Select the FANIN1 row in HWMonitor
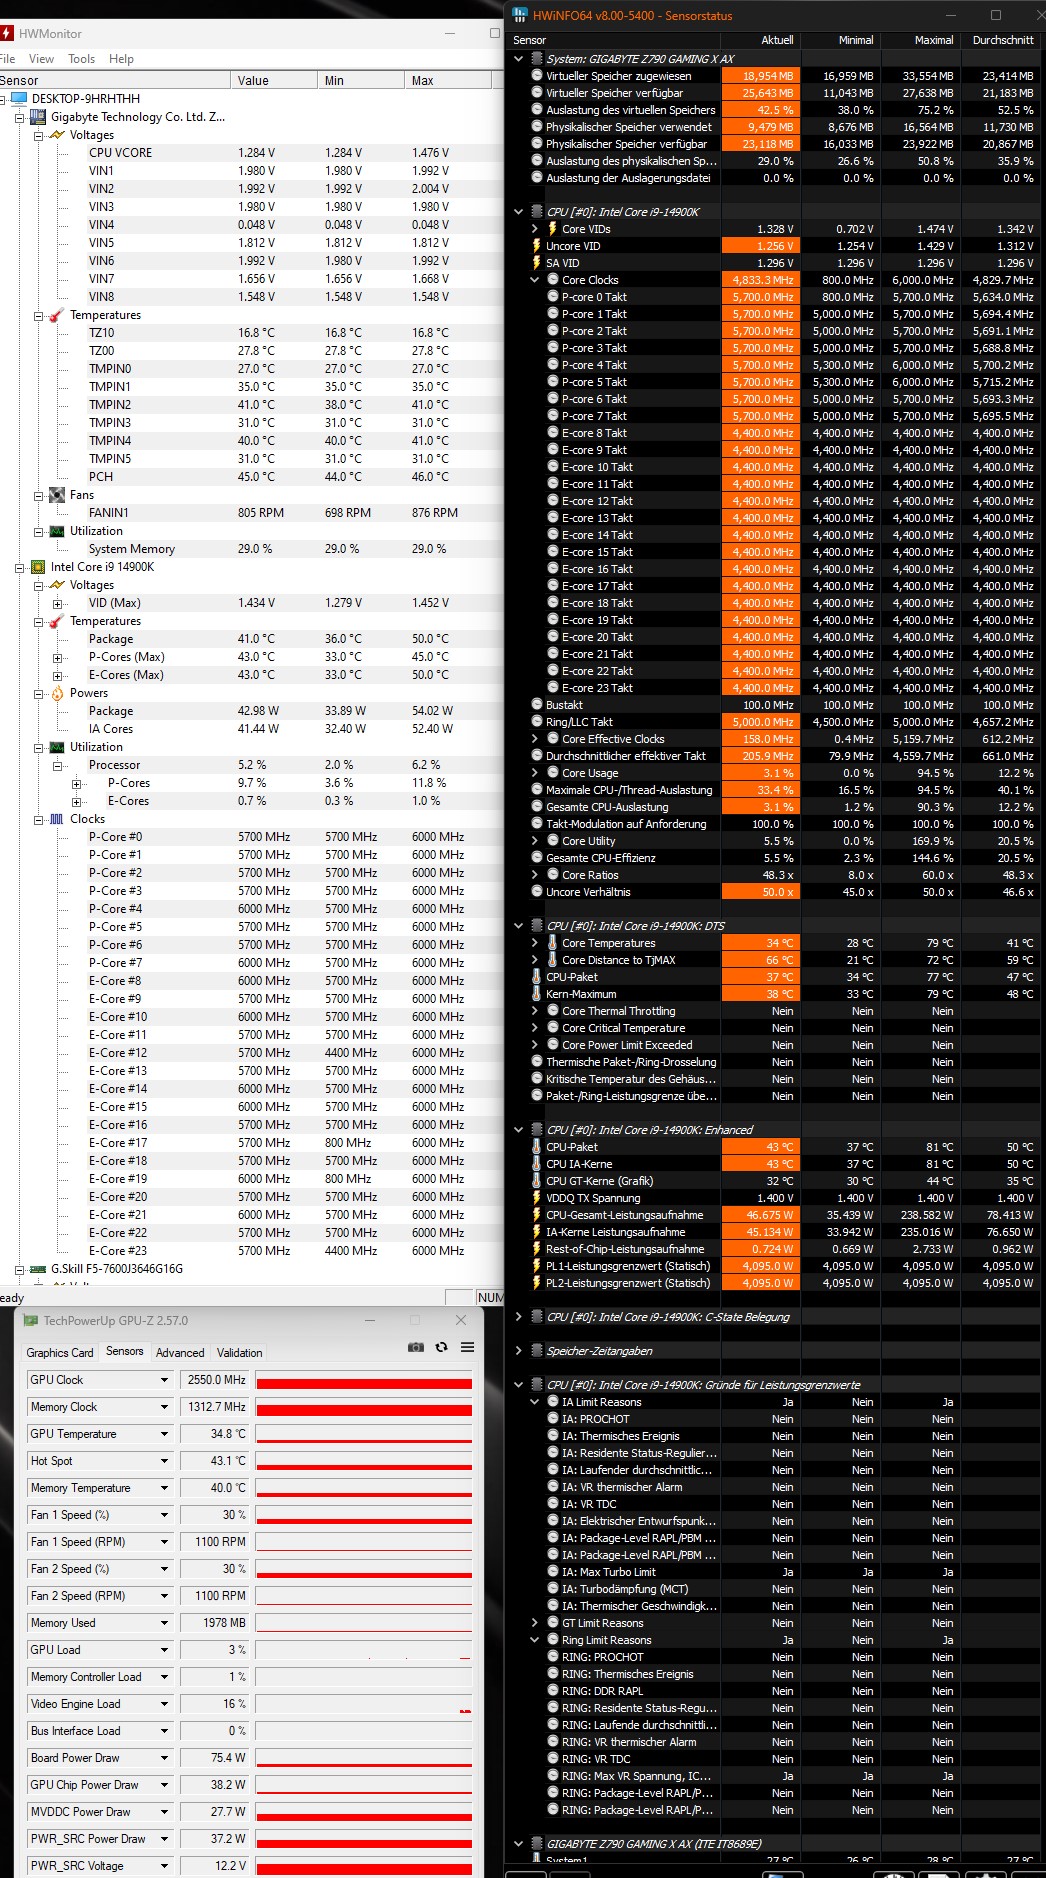This screenshot has height=1878, width=1046. point(252,513)
